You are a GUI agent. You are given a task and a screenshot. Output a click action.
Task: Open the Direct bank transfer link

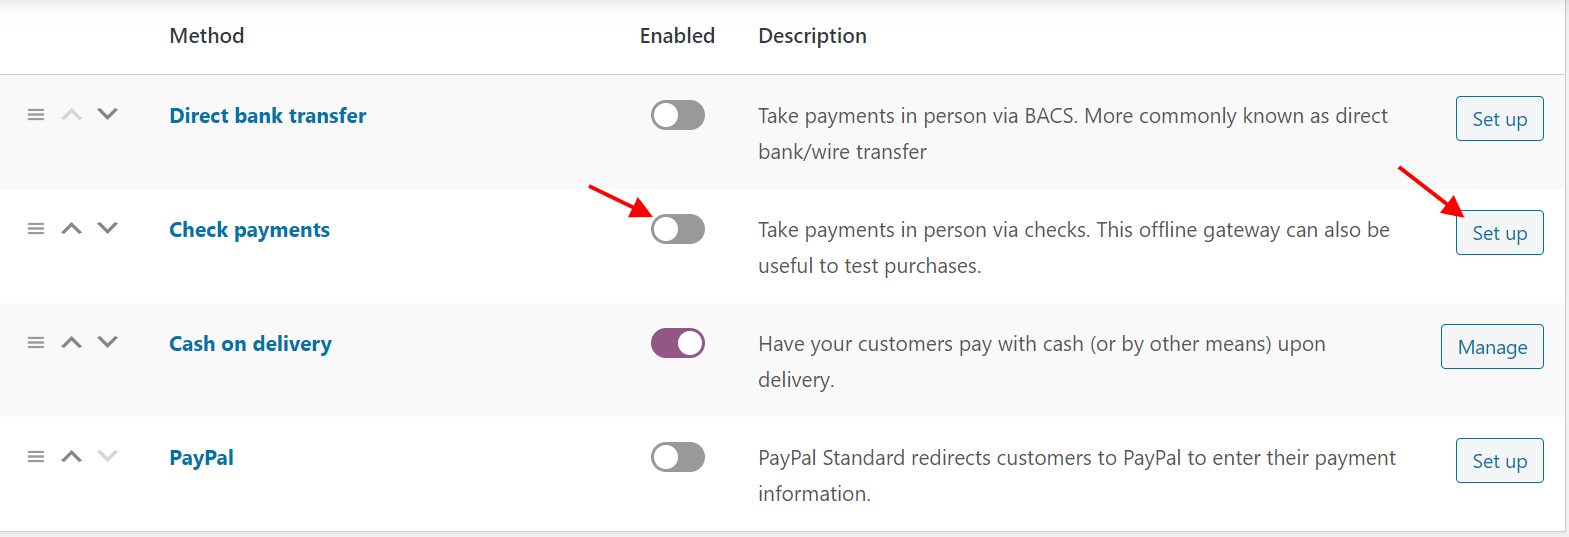pos(268,116)
